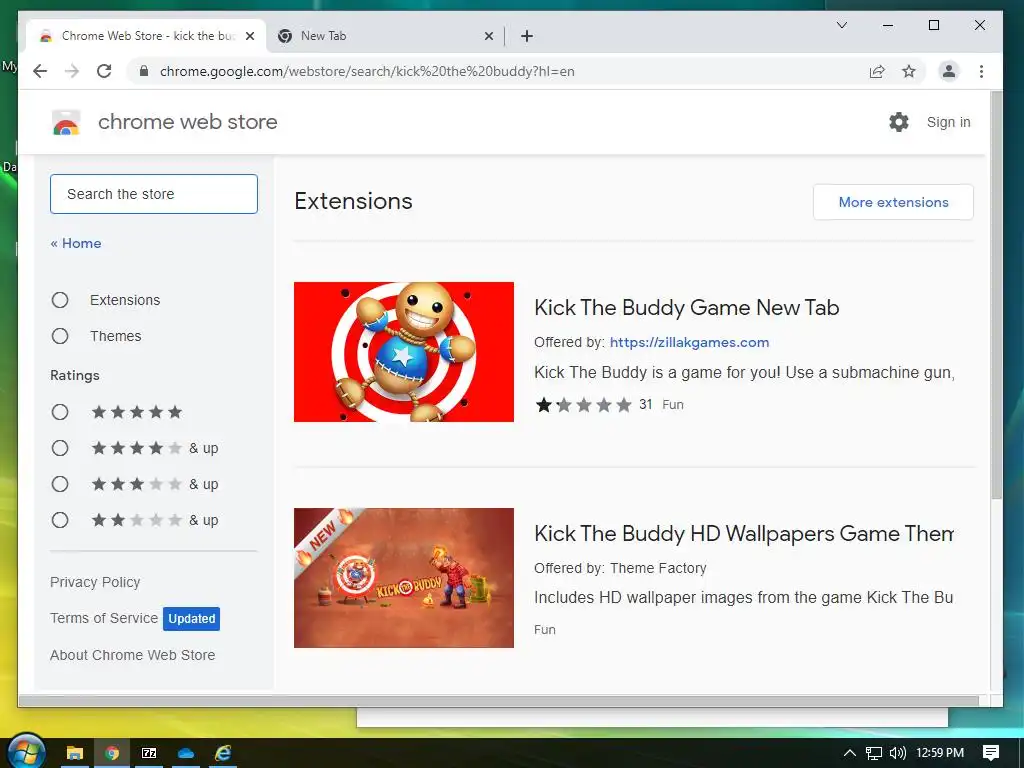The width and height of the screenshot is (1024, 768).
Task: Open File Explorer from the taskbar
Action: click(x=74, y=753)
